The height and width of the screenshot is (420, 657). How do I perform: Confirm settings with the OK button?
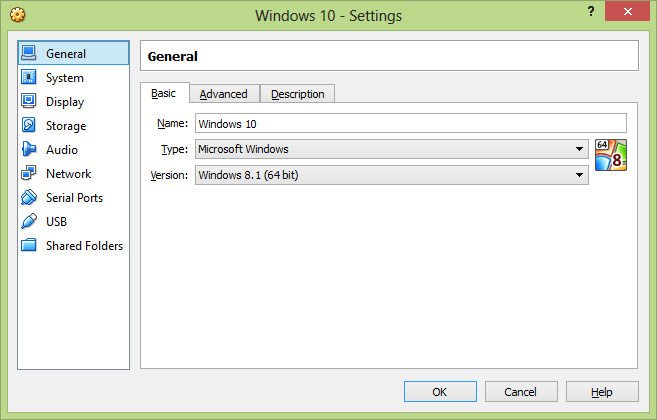coord(440,391)
